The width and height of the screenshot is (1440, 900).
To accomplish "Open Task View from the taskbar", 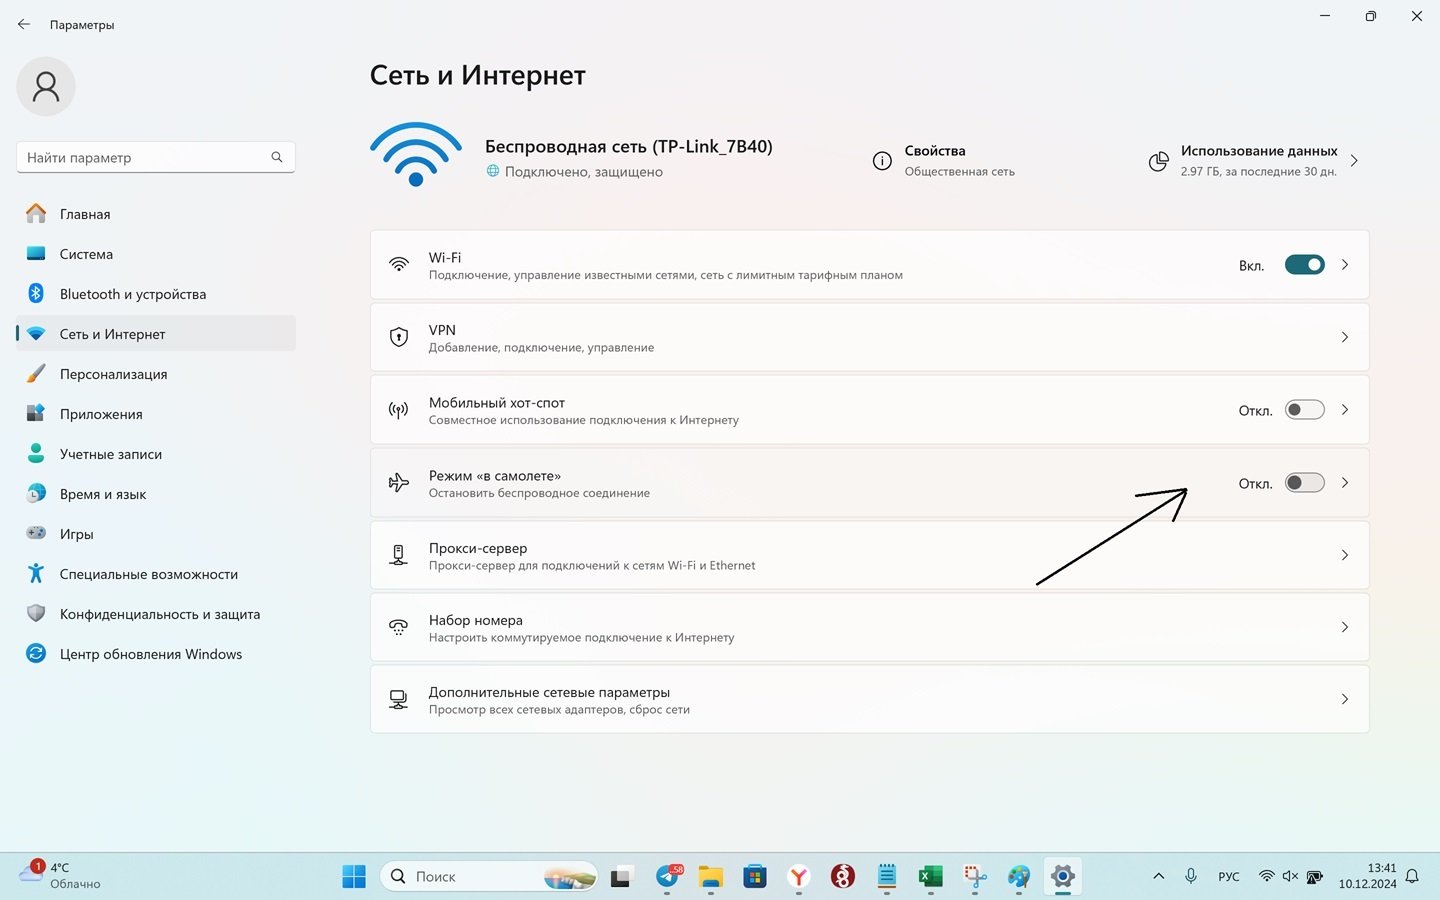I will 622,877.
